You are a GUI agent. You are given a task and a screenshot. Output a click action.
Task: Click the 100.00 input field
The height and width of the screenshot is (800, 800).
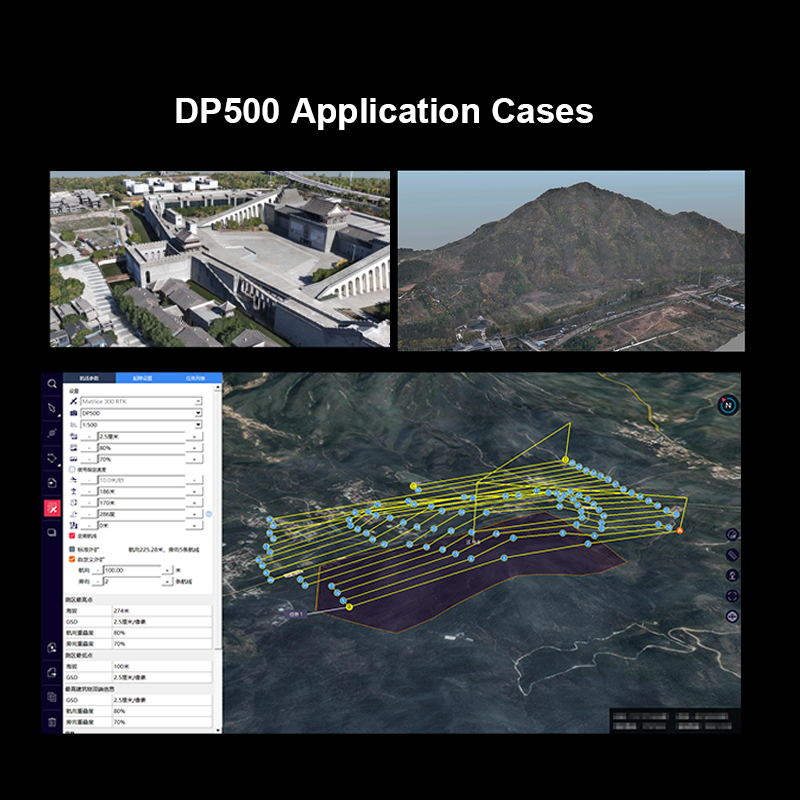[x=132, y=570]
